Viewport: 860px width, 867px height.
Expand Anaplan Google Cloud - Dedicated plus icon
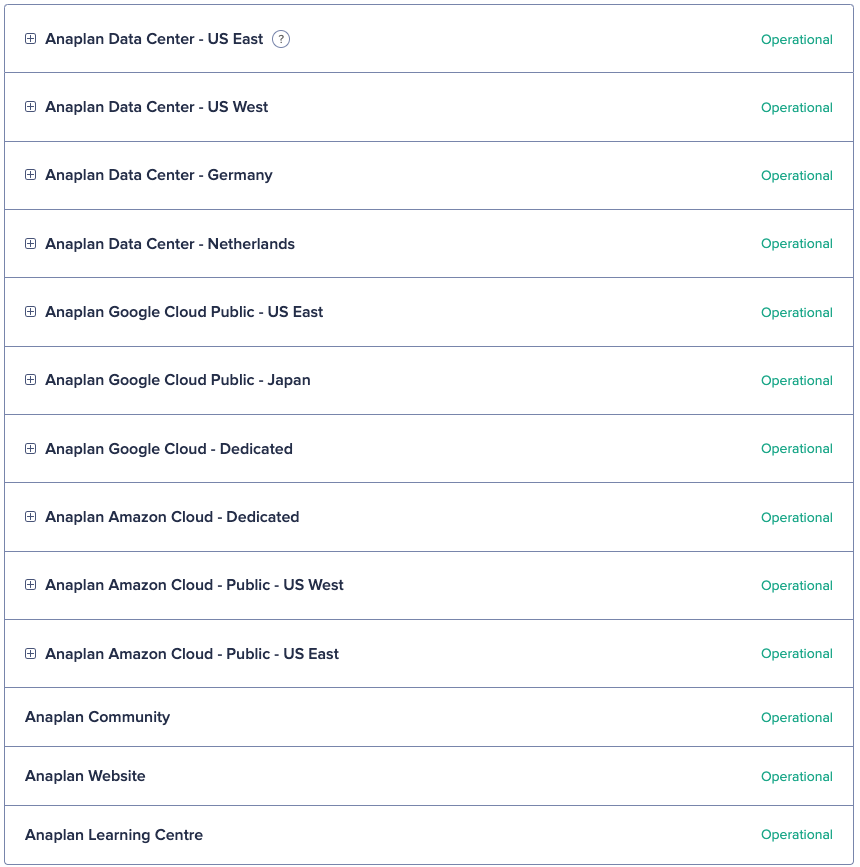[30, 448]
